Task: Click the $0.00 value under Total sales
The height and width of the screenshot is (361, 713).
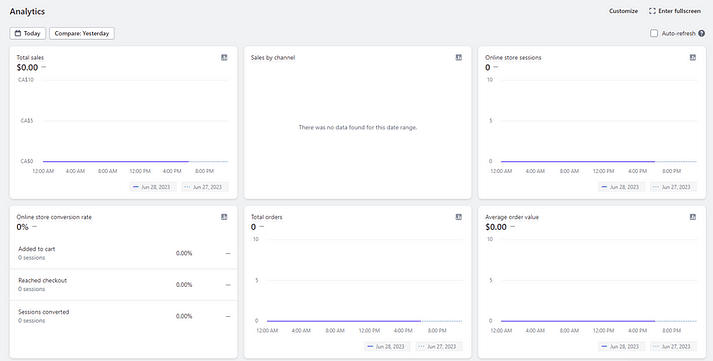Action: (27, 67)
